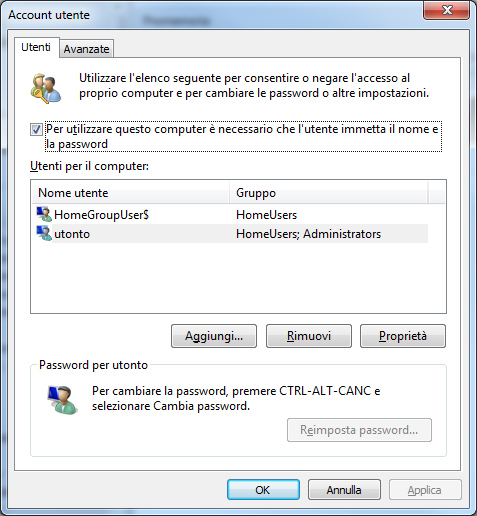This screenshot has height=516, width=477.
Task: Close the Account utente dialog
Action: 447,10
